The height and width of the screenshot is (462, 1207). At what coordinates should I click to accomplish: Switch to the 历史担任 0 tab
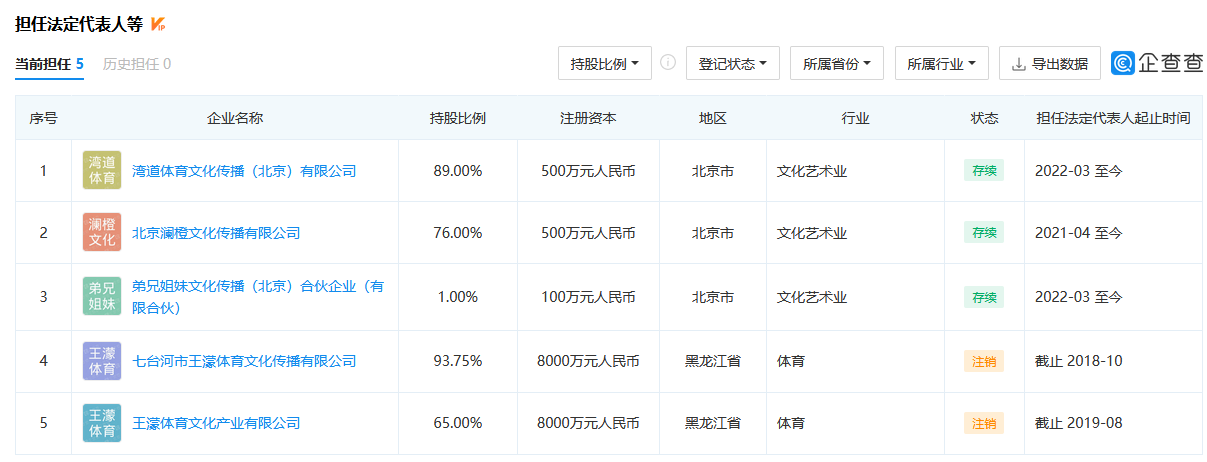coord(137,64)
